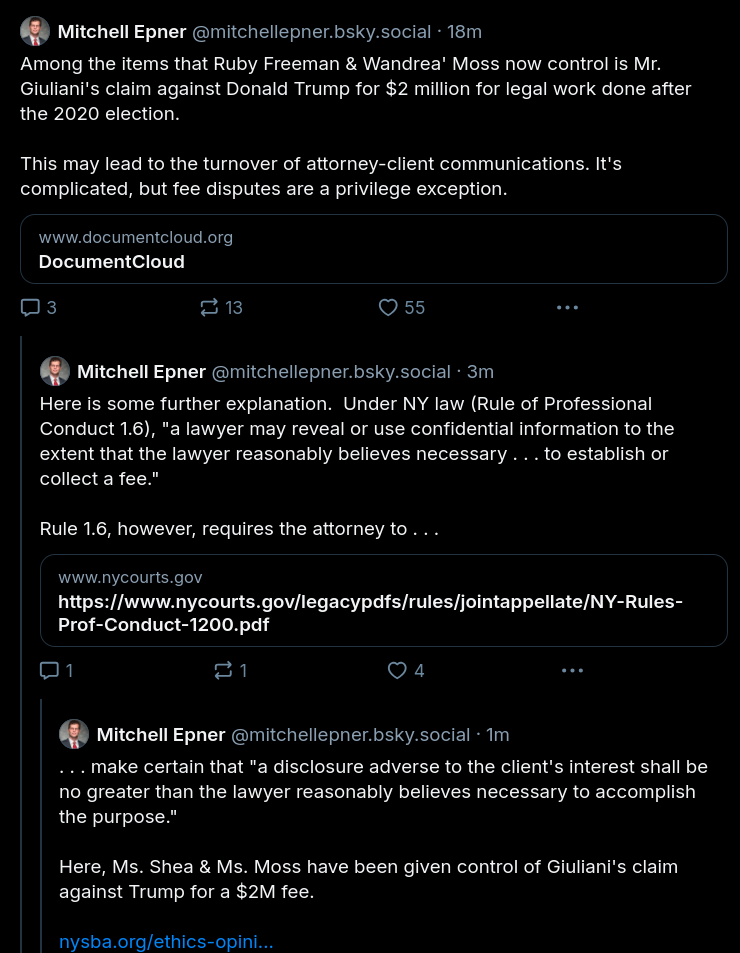This screenshot has height=953, width=740.
Task: Click the 3m timestamp on second post
Action: tap(481, 372)
